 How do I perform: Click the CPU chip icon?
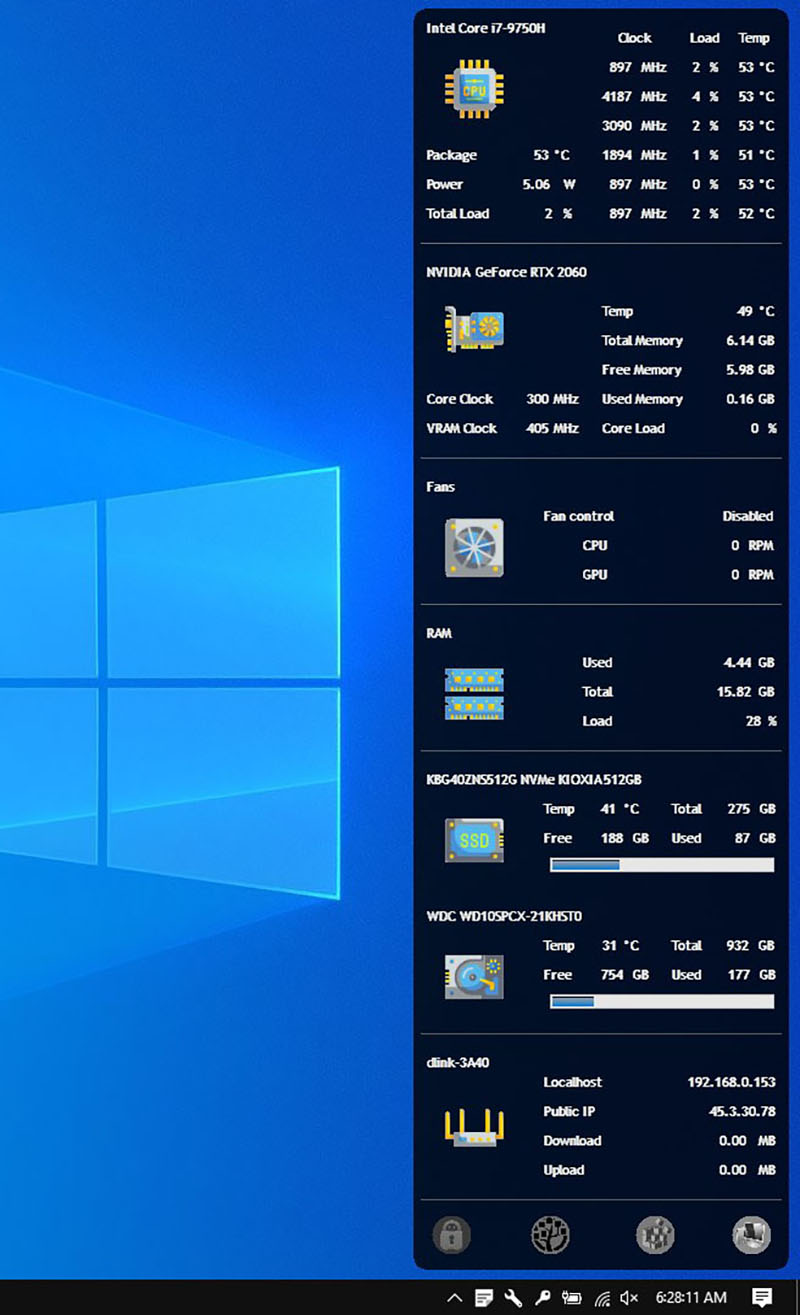(x=474, y=90)
